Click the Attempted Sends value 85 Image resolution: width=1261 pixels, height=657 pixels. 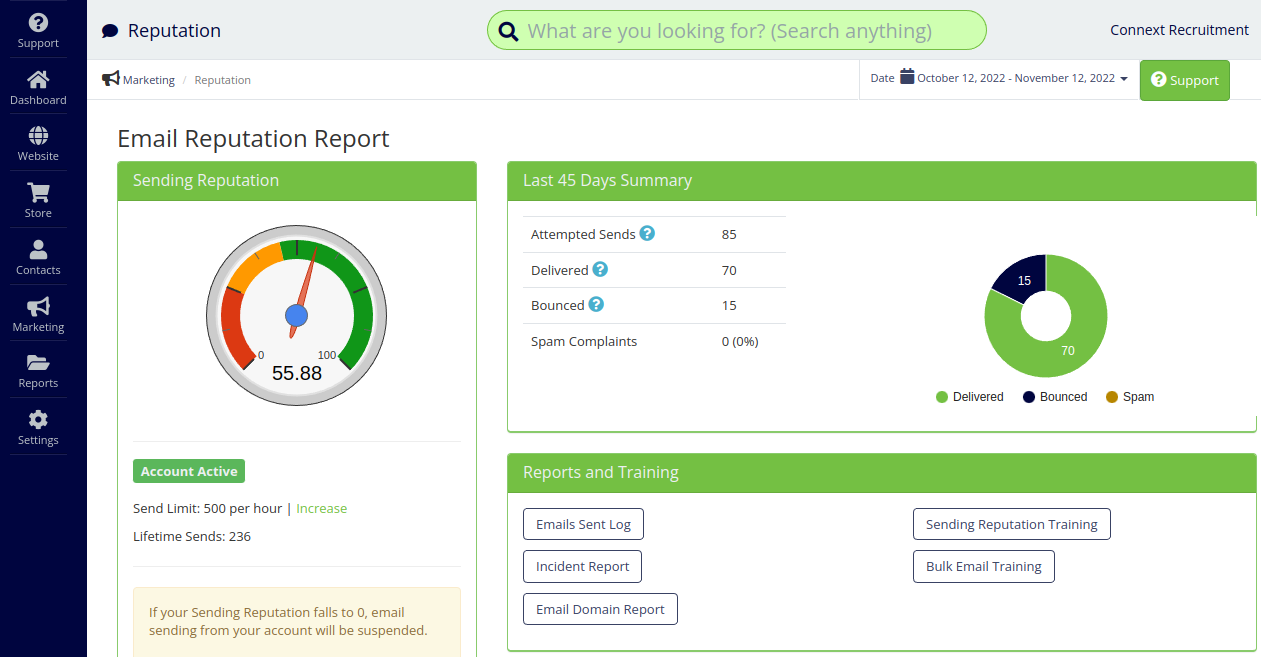tap(729, 234)
